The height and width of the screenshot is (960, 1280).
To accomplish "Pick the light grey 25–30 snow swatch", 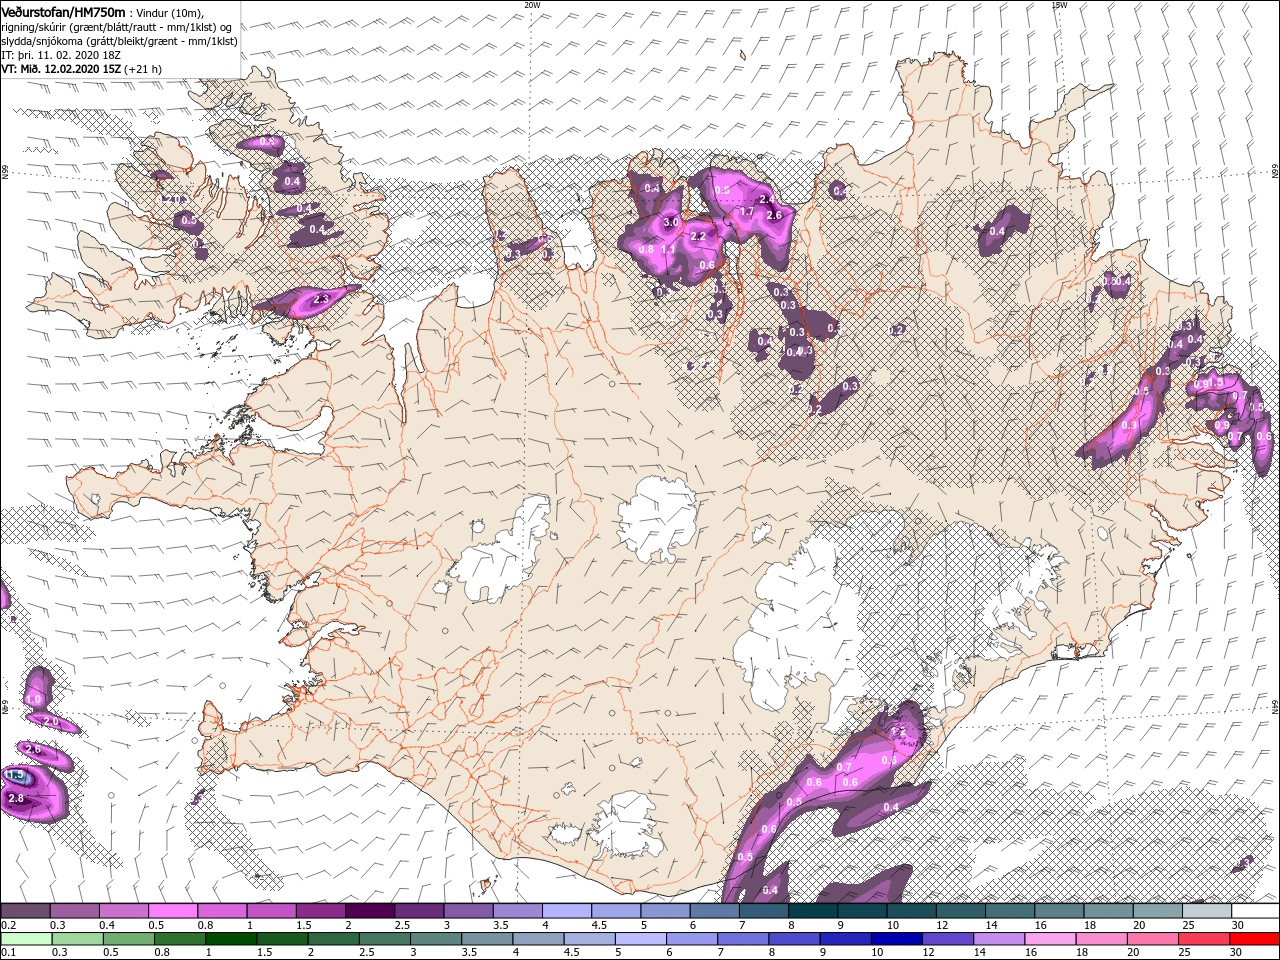I will 1206,911.
